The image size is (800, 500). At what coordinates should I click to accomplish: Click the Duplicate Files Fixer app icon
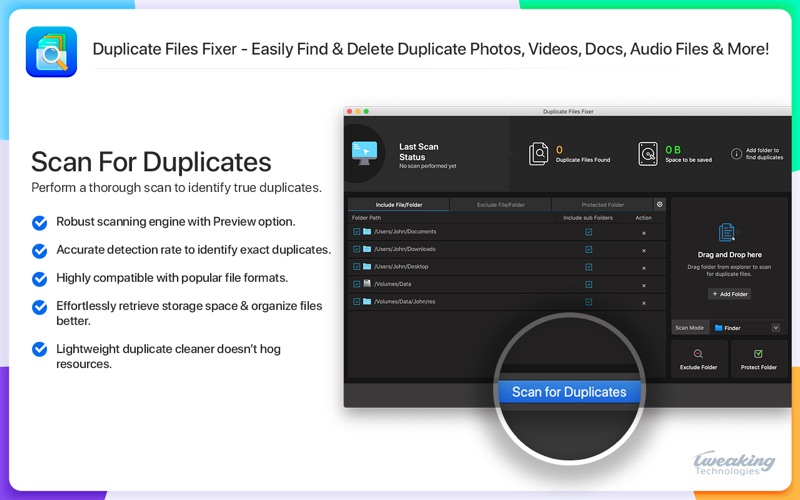coord(52,52)
